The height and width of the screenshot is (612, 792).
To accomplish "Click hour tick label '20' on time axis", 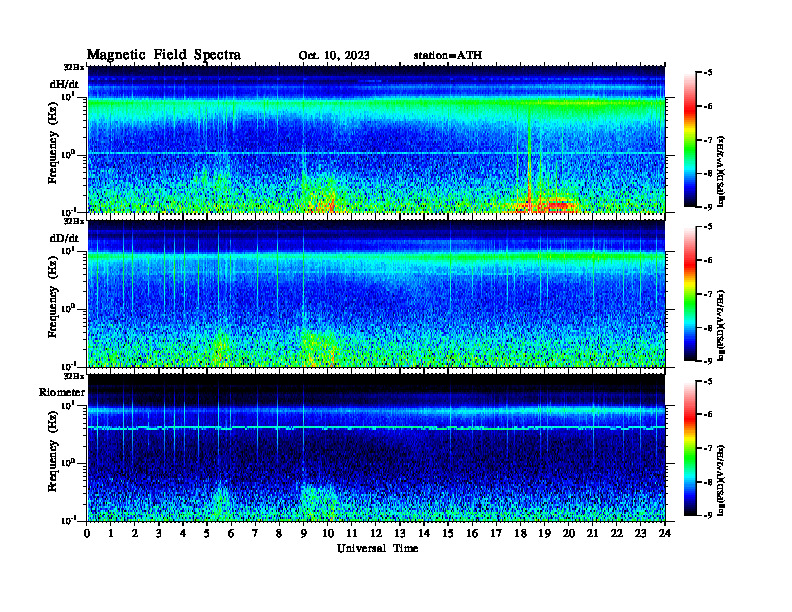I will pyautogui.click(x=568, y=533).
